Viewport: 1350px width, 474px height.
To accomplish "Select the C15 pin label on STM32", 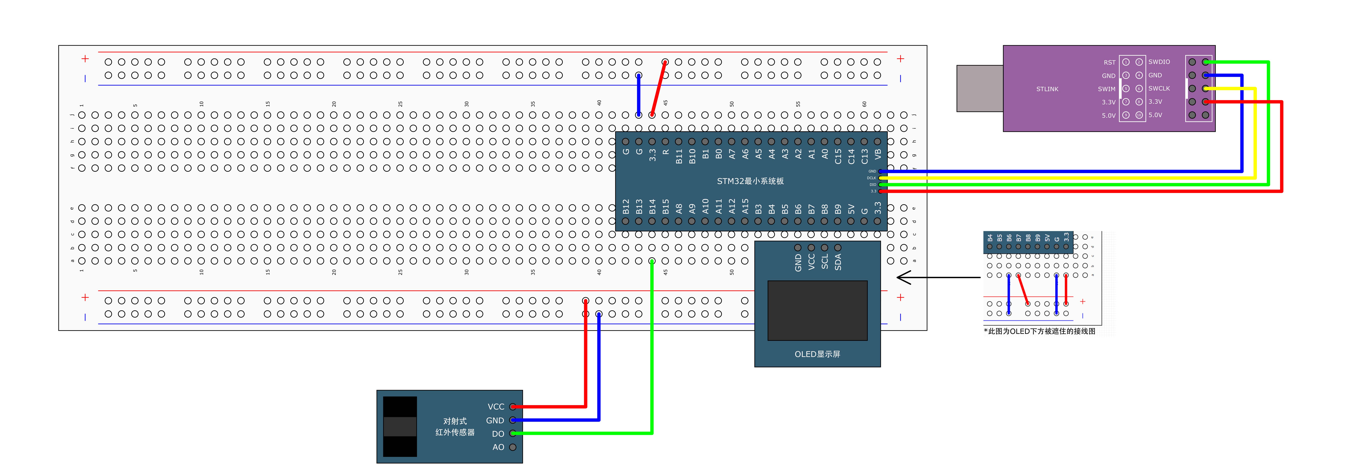I will [838, 156].
